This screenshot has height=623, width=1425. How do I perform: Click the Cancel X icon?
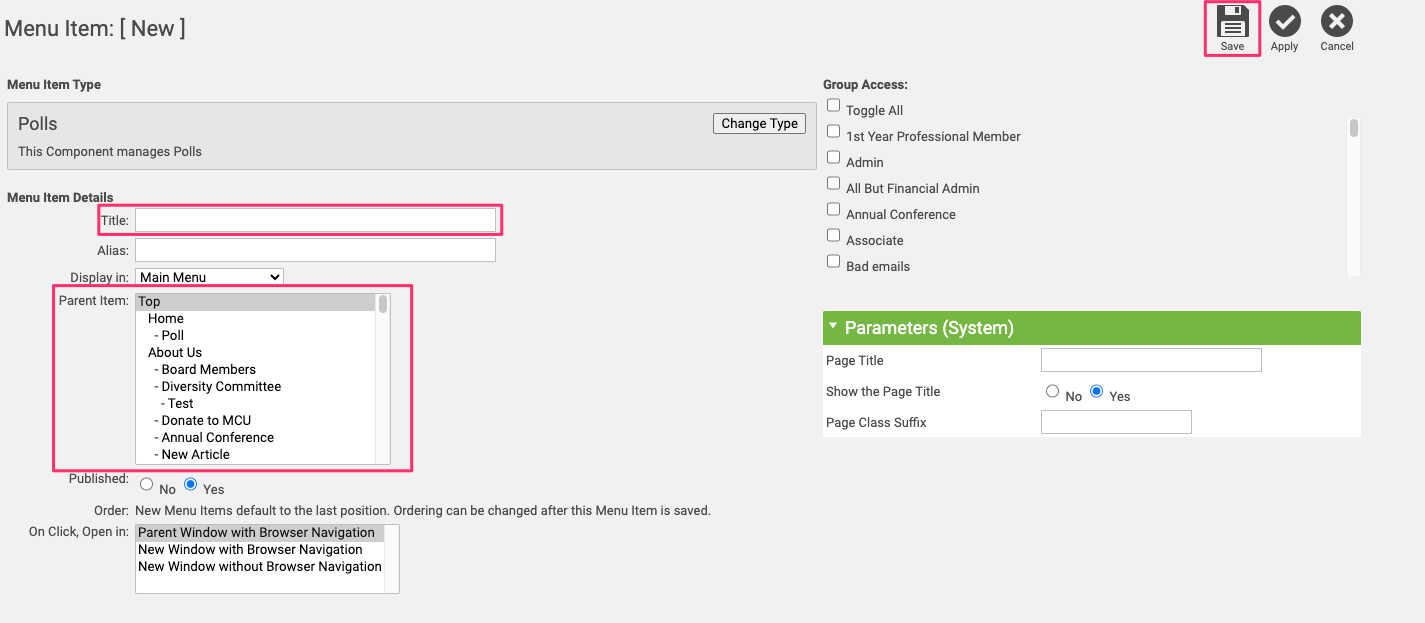(1336, 22)
